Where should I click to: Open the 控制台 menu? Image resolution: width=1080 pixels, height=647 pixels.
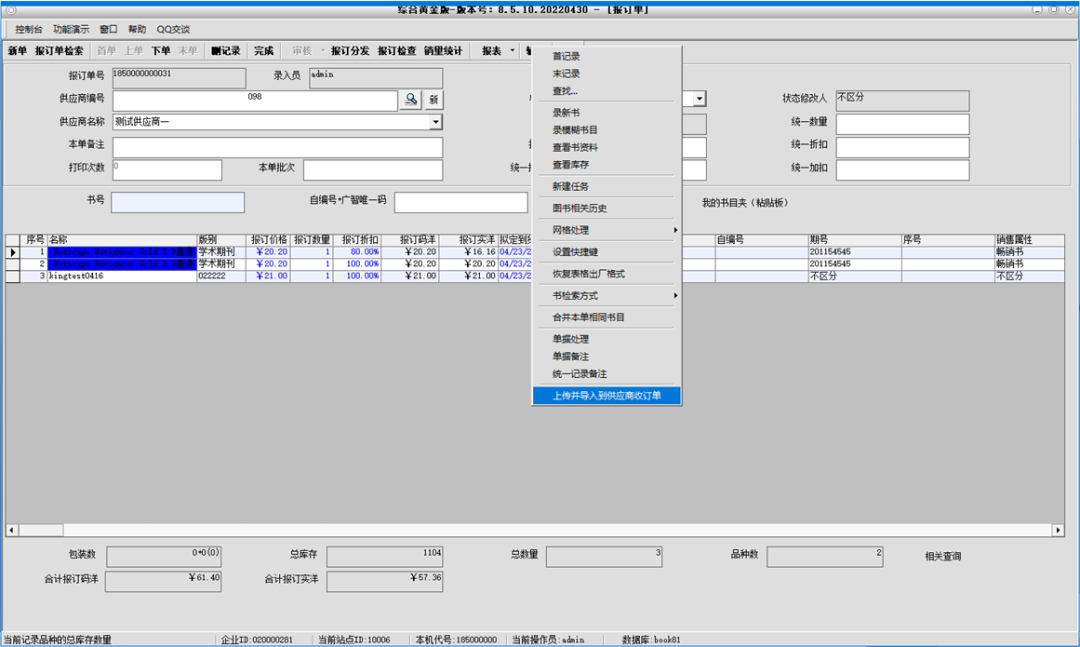click(x=29, y=29)
